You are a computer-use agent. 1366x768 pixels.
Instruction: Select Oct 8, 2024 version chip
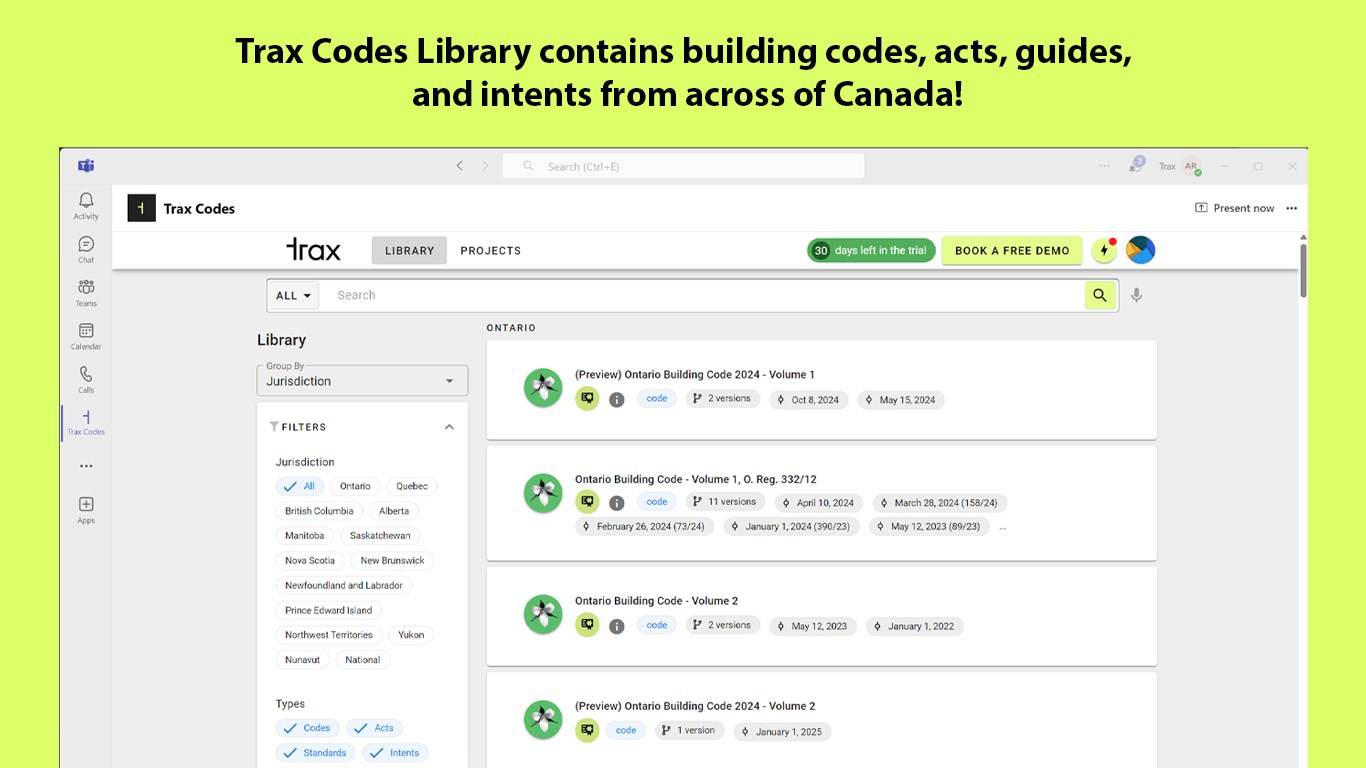[x=808, y=400]
